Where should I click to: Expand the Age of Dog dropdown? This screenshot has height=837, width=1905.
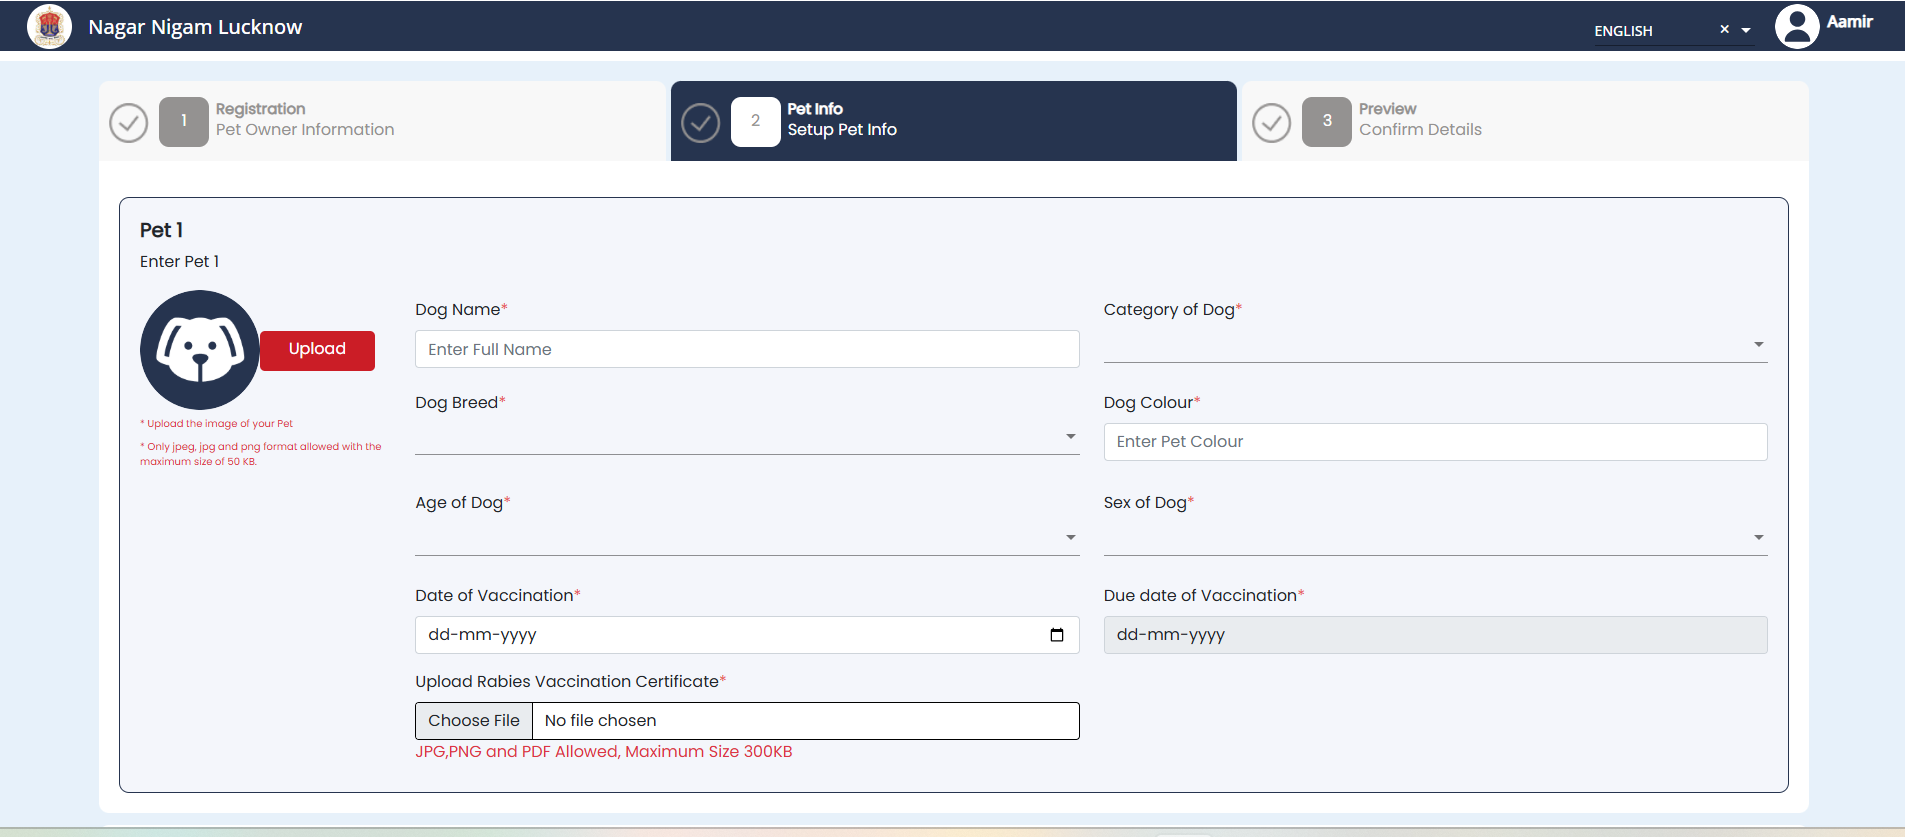pyautogui.click(x=746, y=538)
